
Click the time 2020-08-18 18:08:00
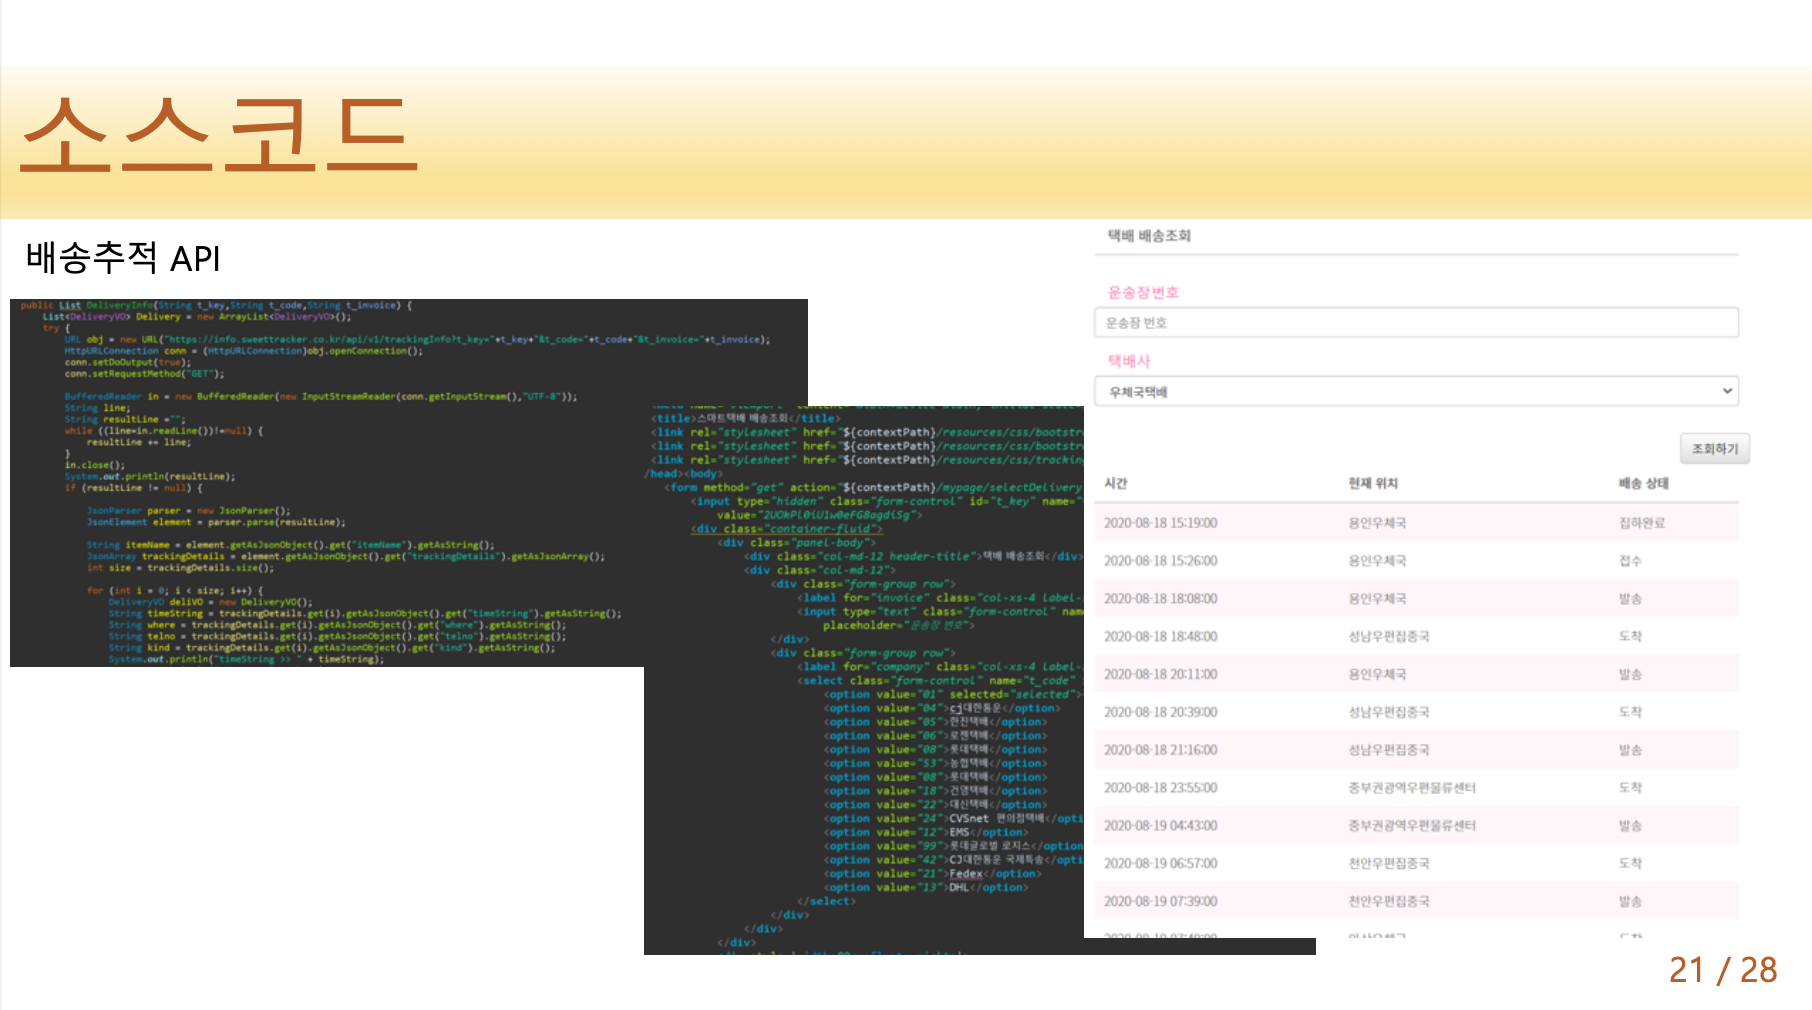1160,599
